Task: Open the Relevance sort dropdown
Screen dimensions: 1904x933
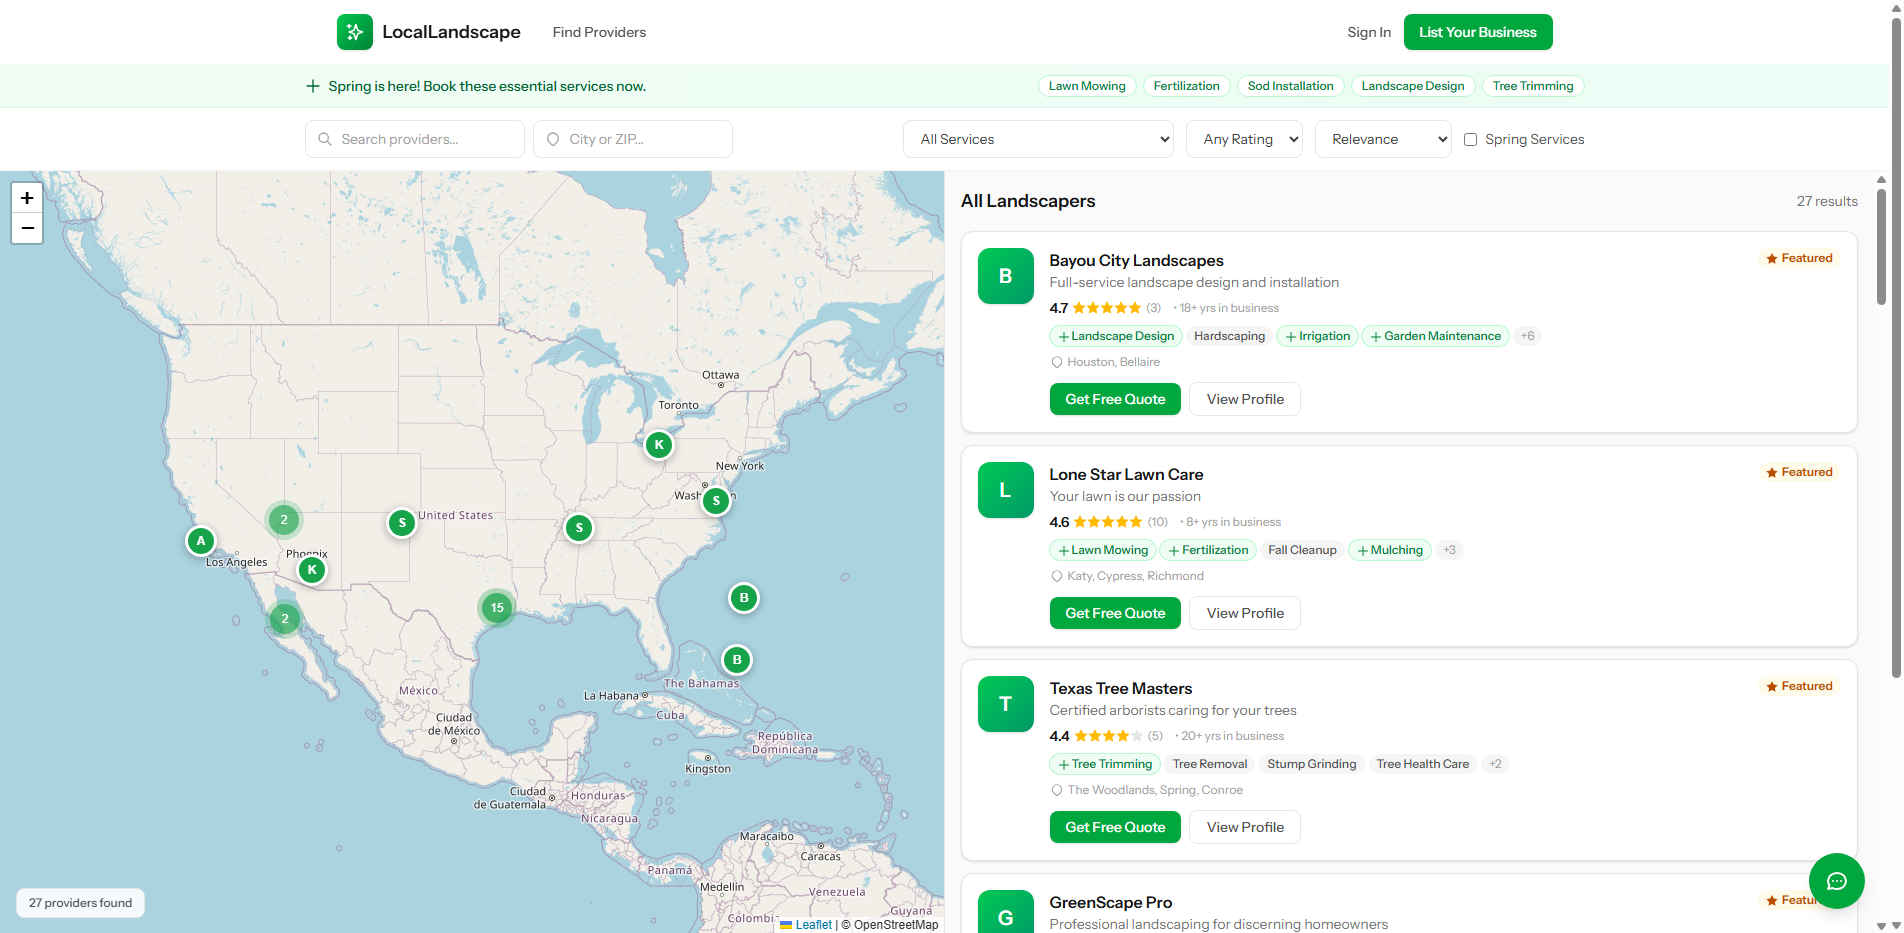Action: [1384, 139]
